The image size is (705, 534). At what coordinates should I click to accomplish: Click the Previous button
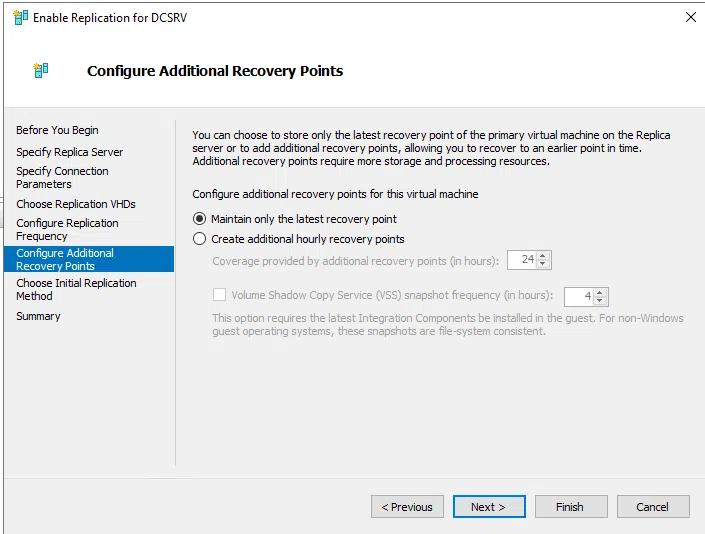407,507
